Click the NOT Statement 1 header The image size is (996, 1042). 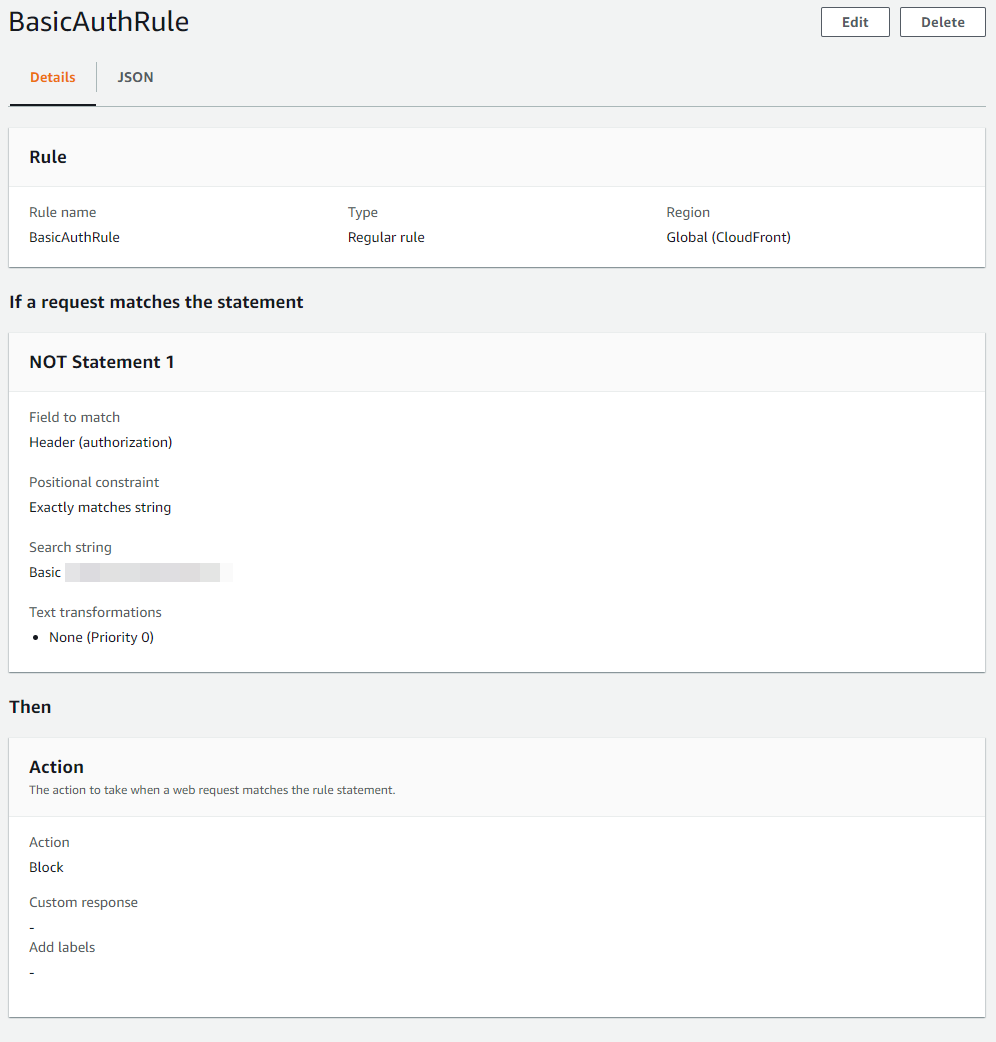(101, 362)
